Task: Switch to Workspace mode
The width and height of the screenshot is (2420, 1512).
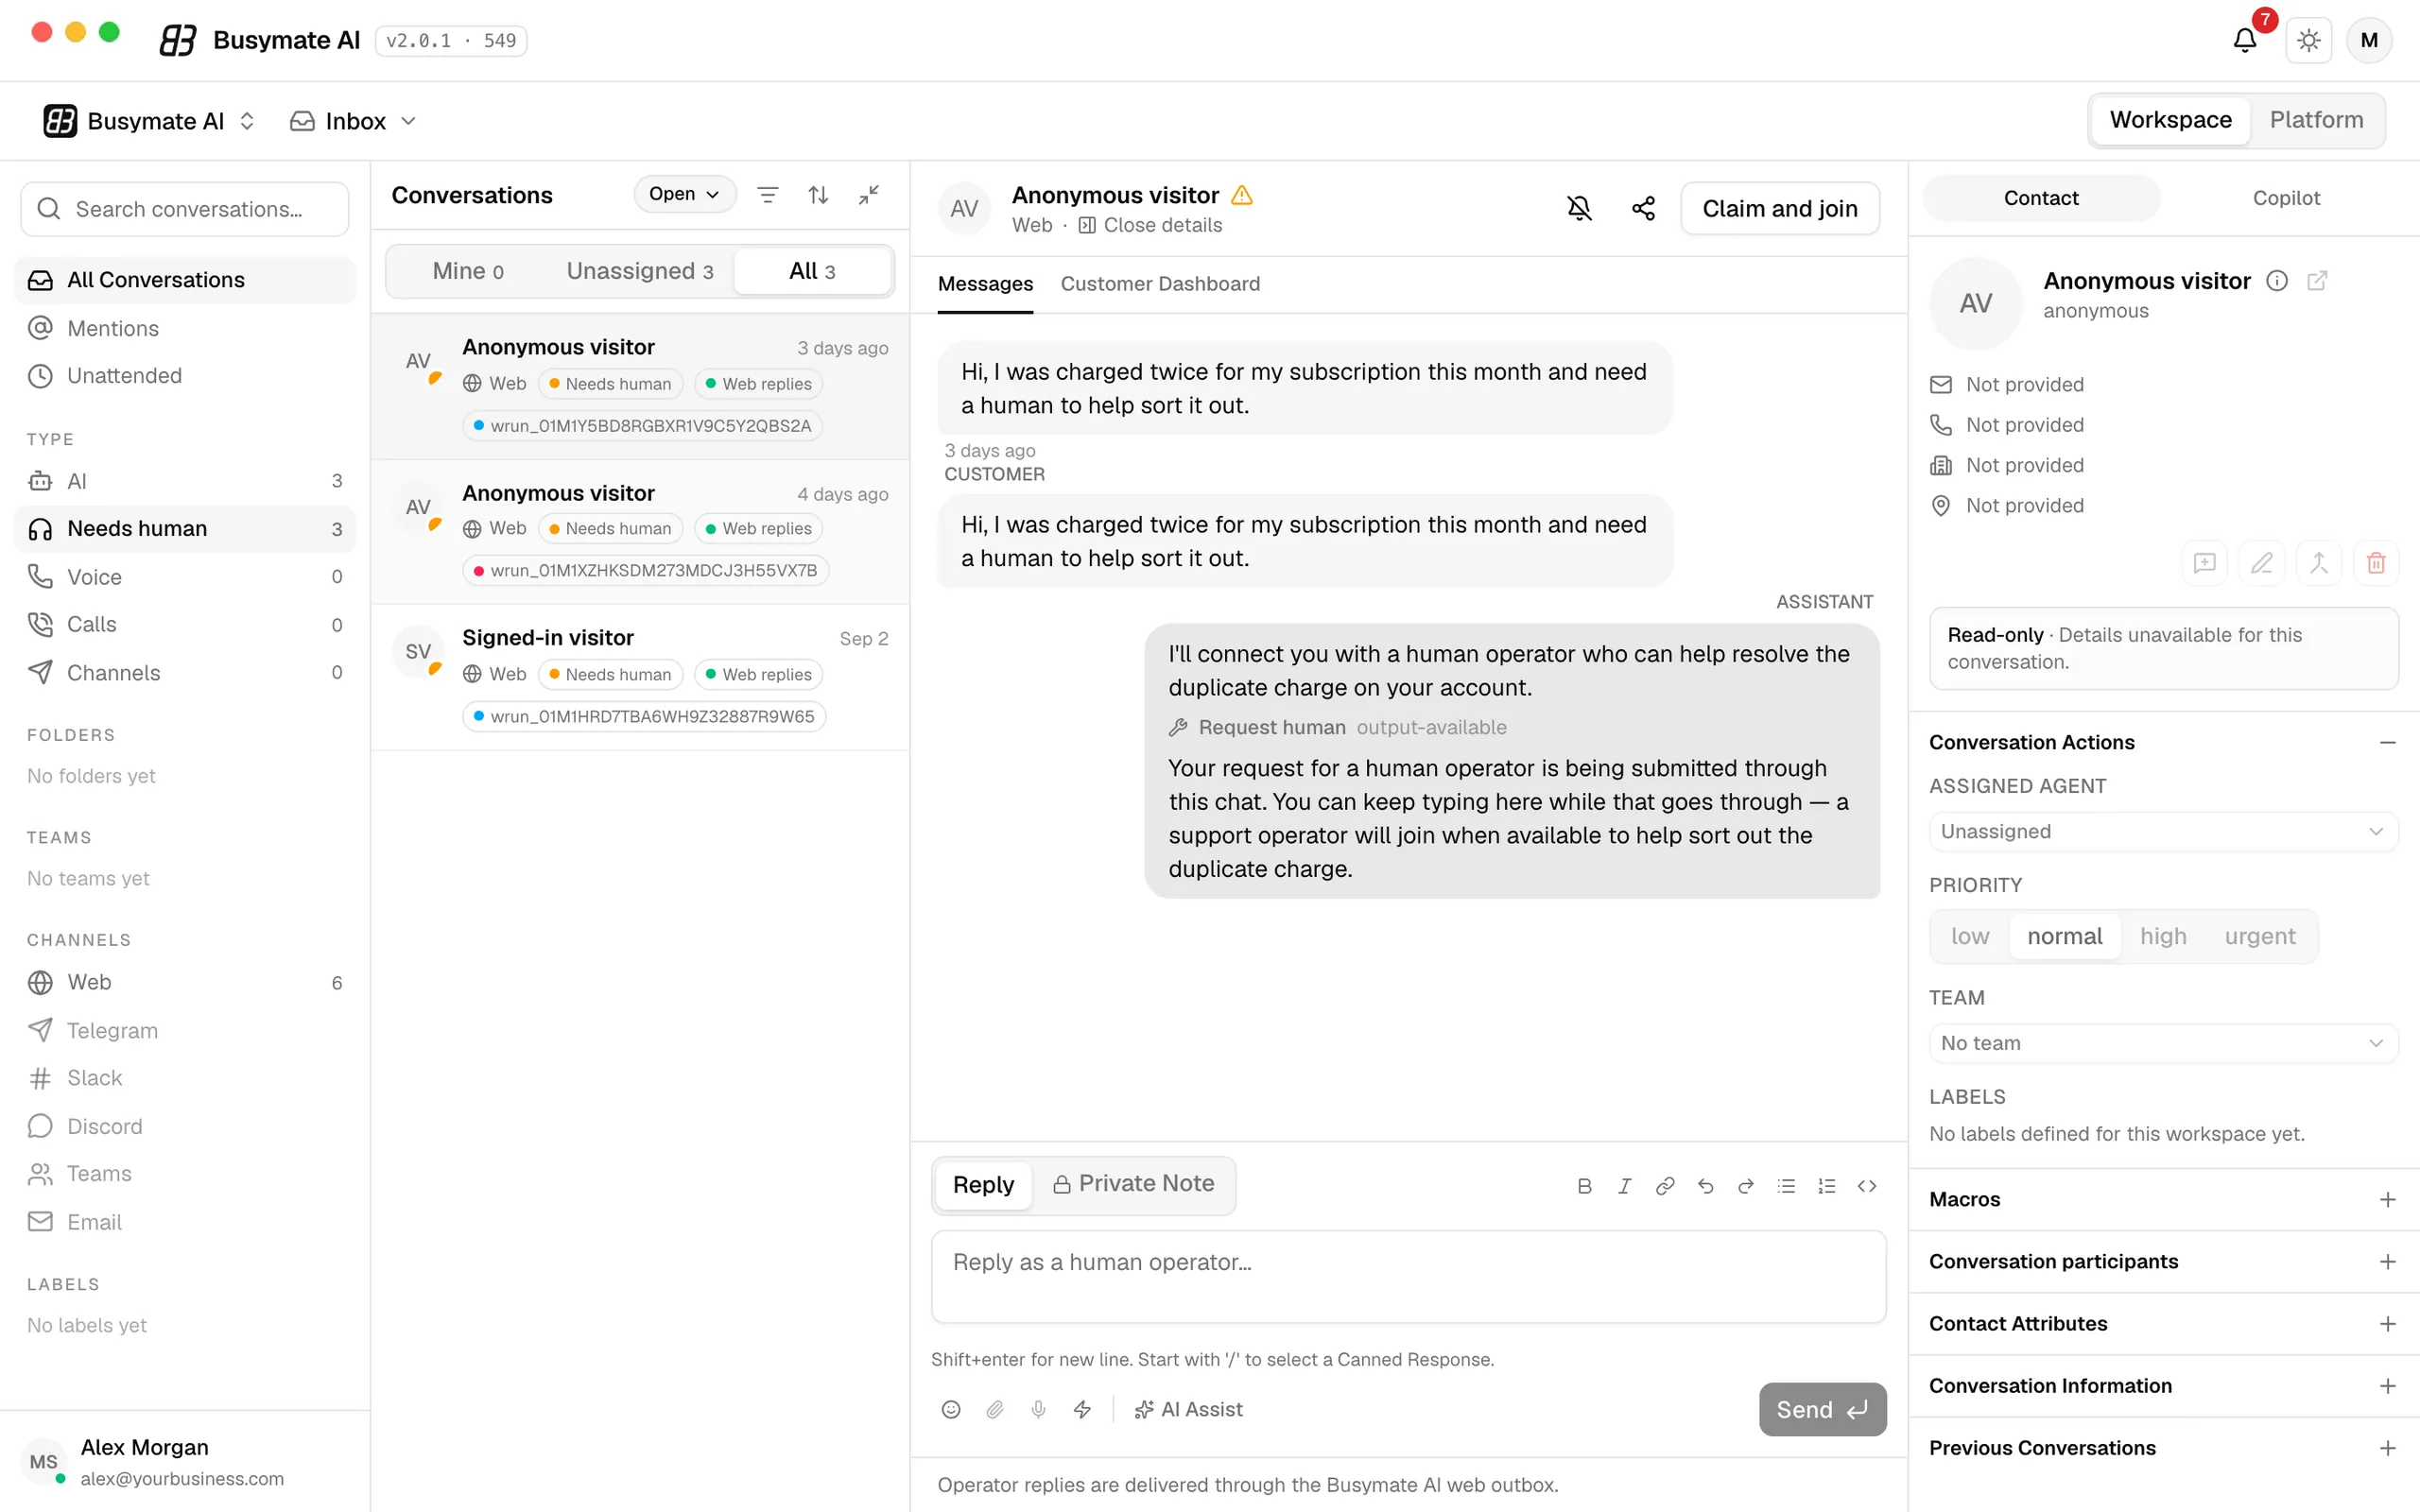Action: click(x=2170, y=120)
